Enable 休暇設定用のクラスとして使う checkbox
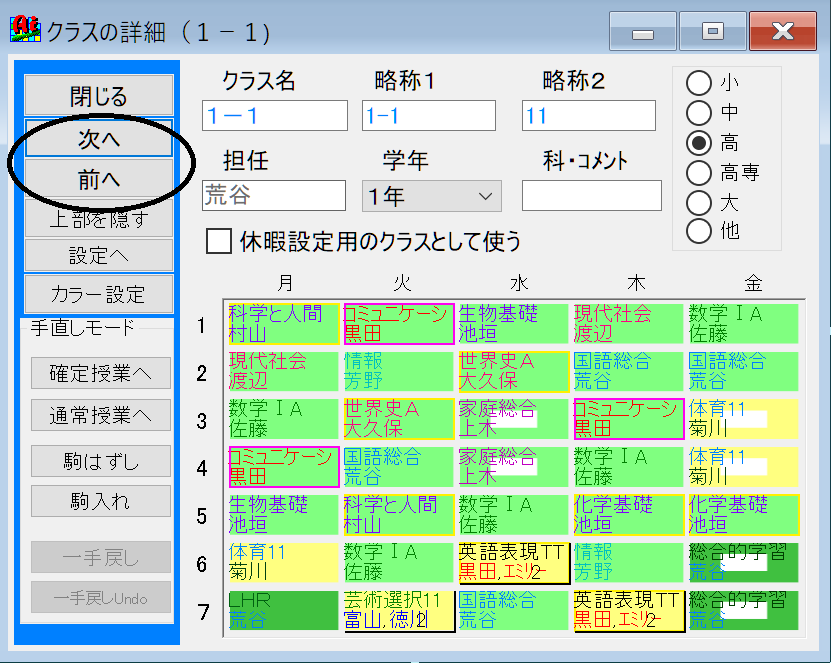Image resolution: width=831 pixels, height=663 pixels. click(219, 241)
